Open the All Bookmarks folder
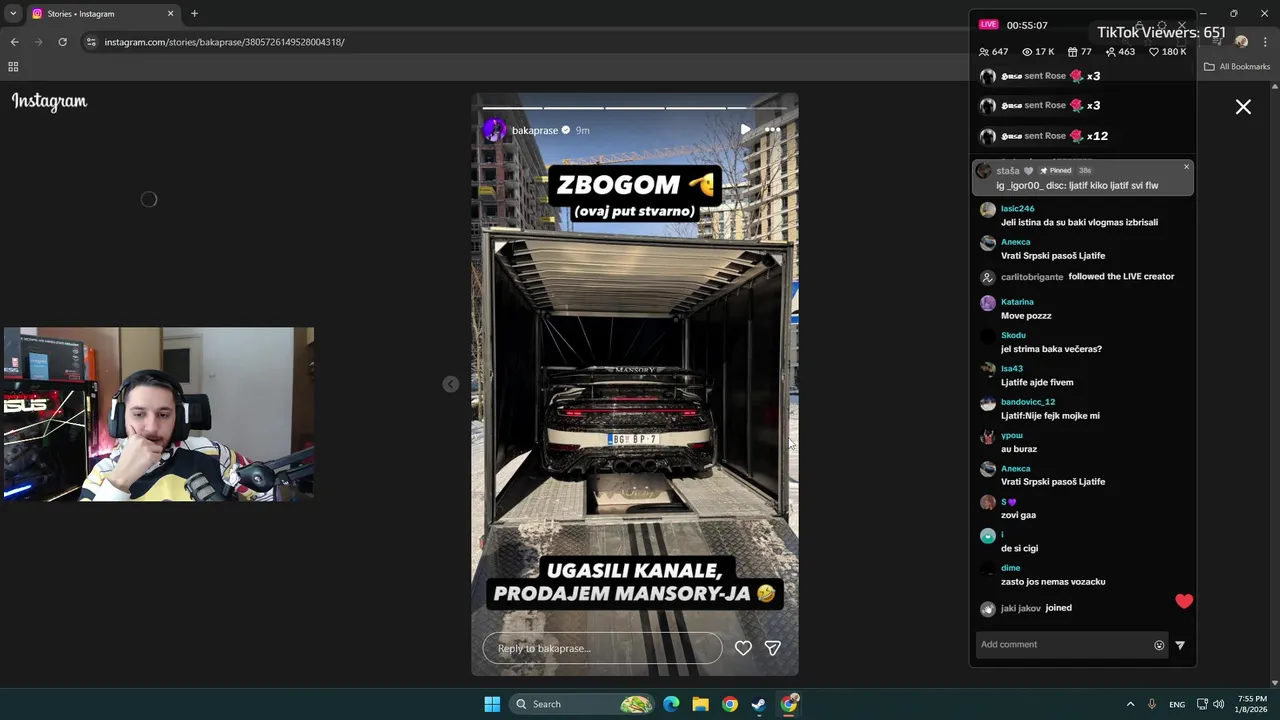1280x720 pixels. tap(1237, 67)
